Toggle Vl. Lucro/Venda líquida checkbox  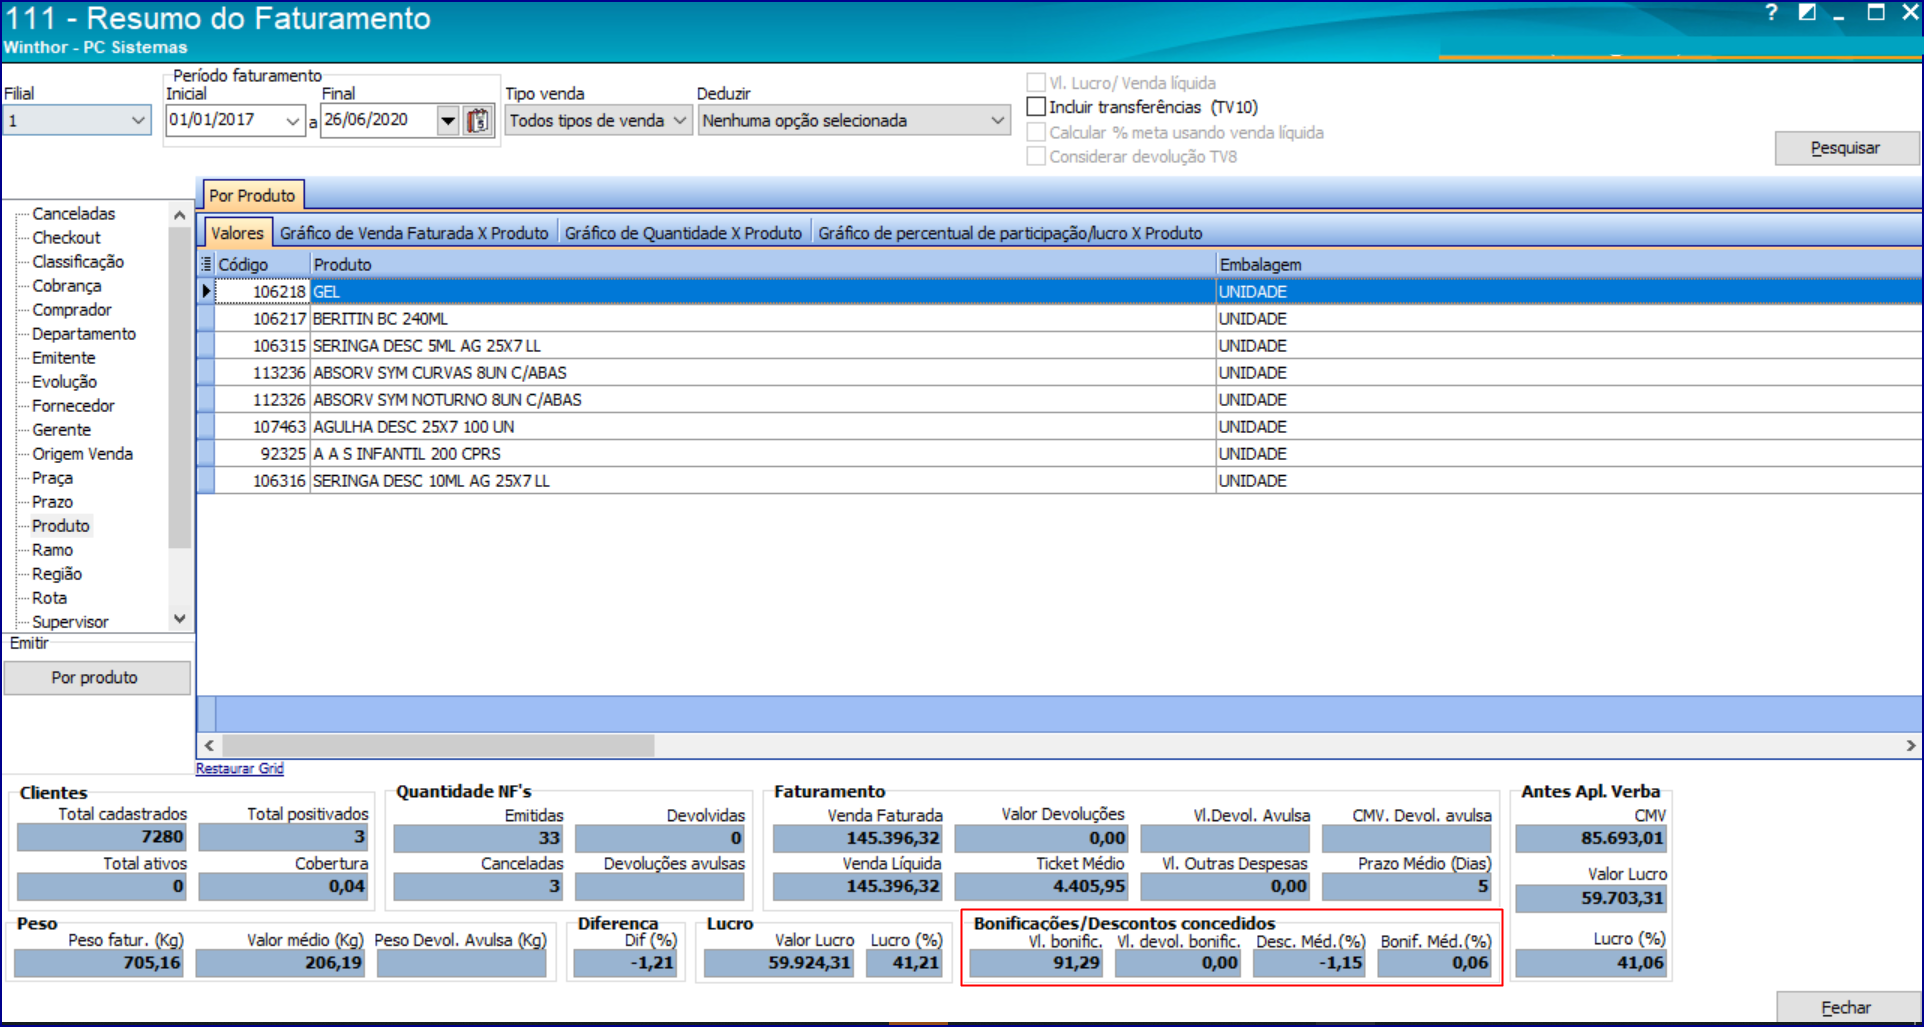pos(1037,83)
